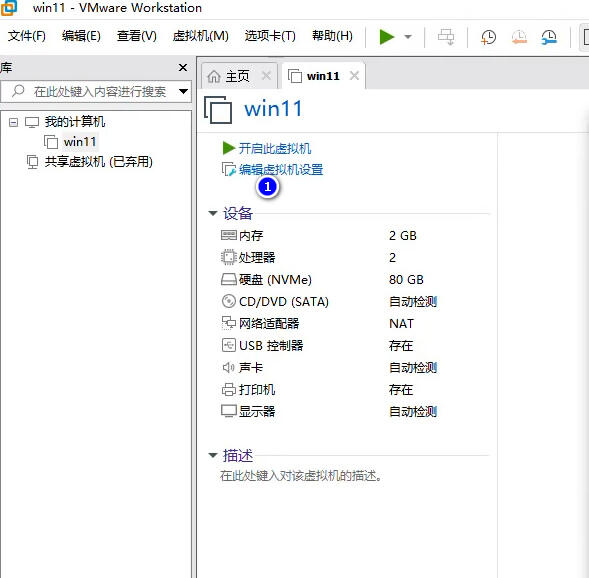This screenshot has height=578, width=589.
Task: Open the 查看(V) menu
Action: (x=136, y=36)
